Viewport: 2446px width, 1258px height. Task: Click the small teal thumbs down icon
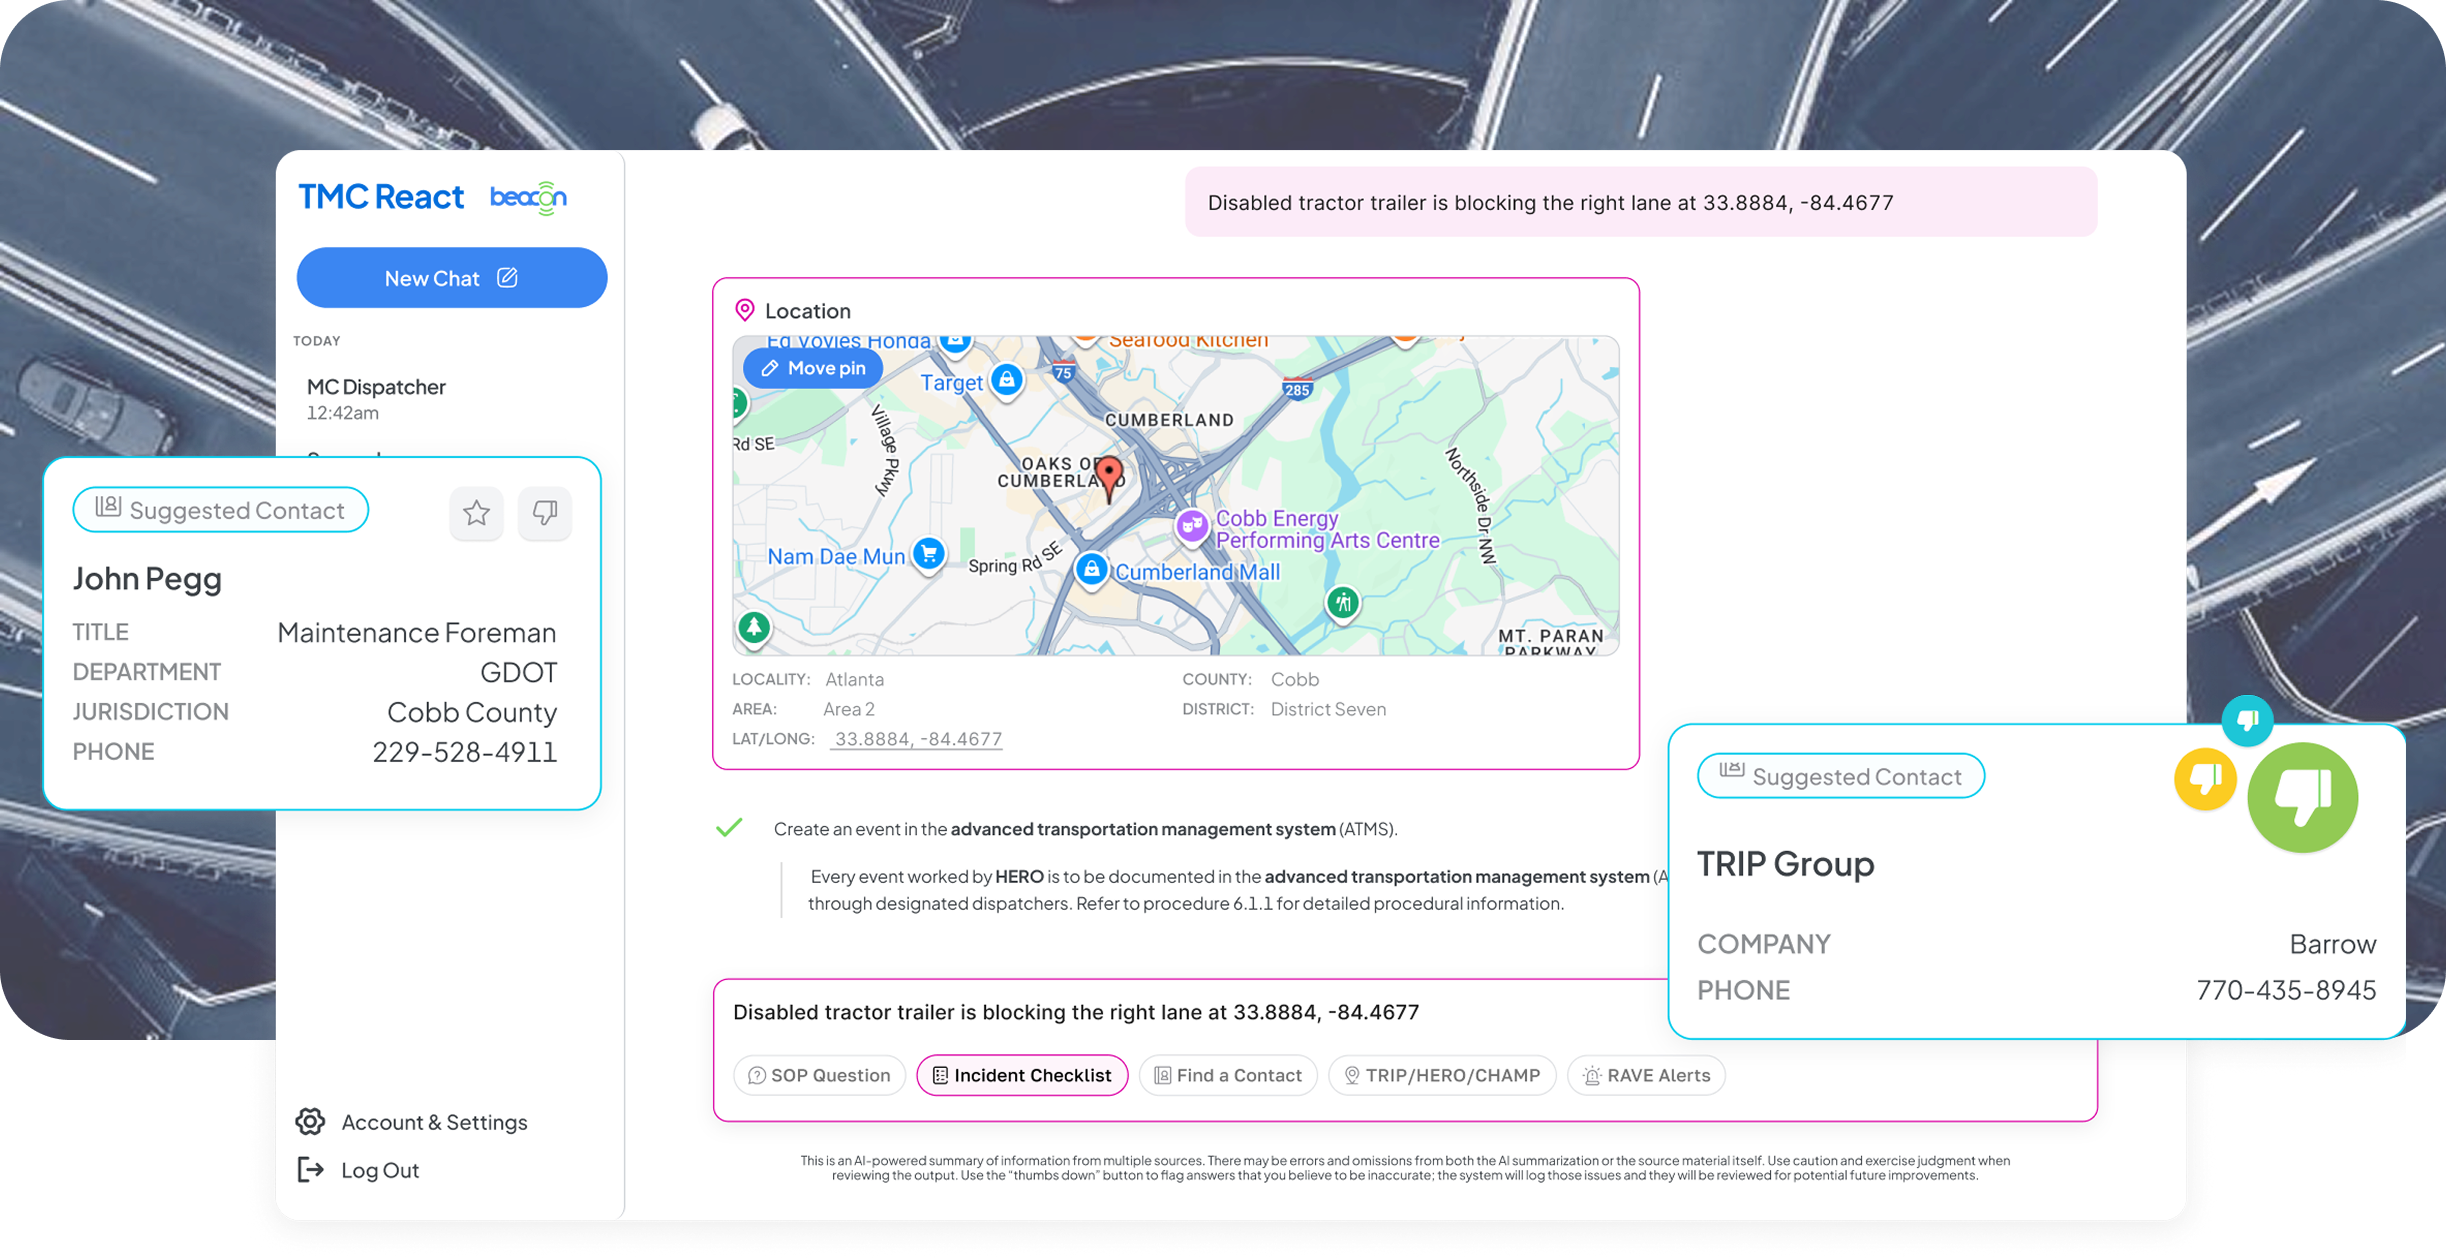click(x=2247, y=721)
